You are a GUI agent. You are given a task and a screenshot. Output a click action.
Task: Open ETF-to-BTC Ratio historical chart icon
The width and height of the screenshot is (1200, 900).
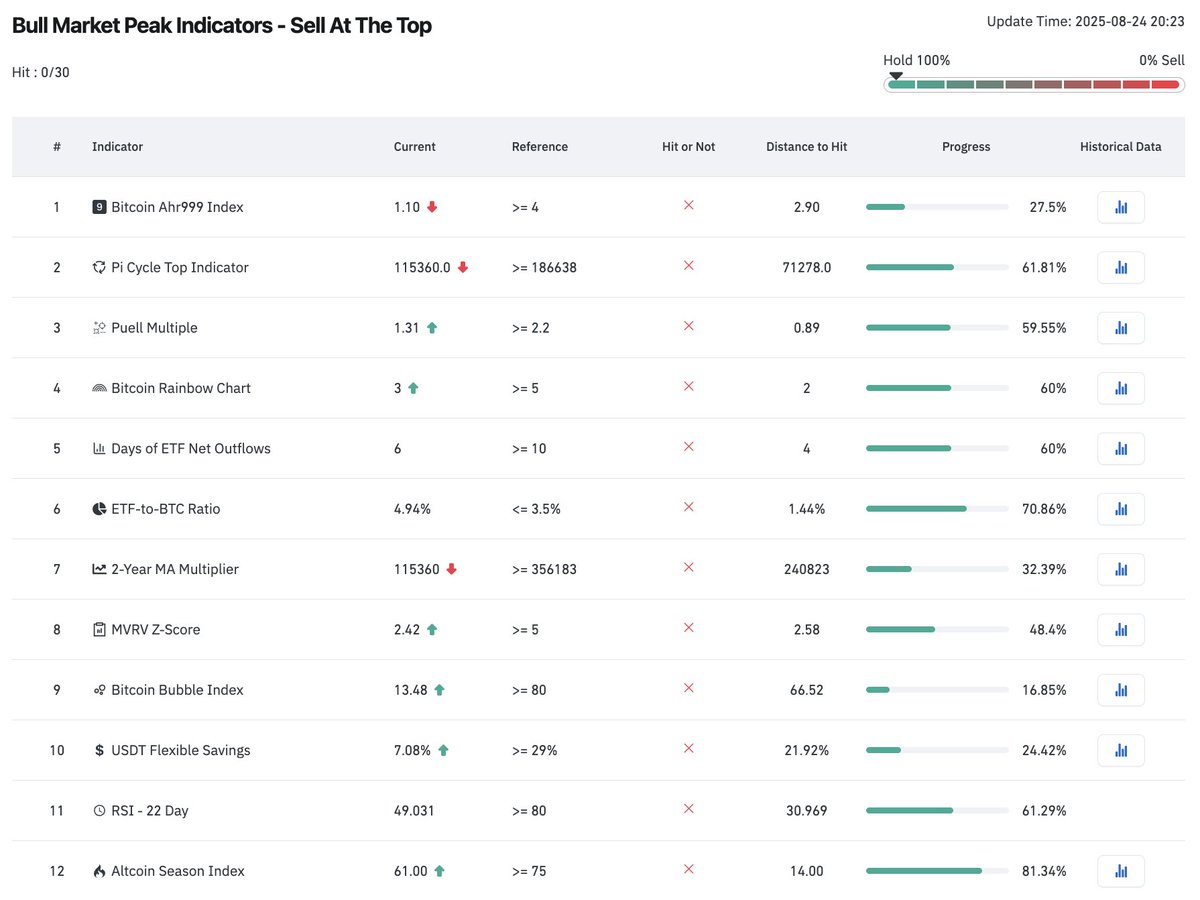click(x=1121, y=509)
